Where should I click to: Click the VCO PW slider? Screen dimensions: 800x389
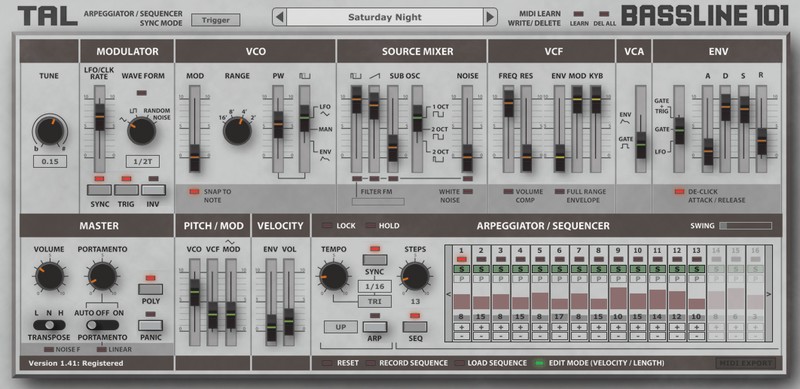pos(278,125)
